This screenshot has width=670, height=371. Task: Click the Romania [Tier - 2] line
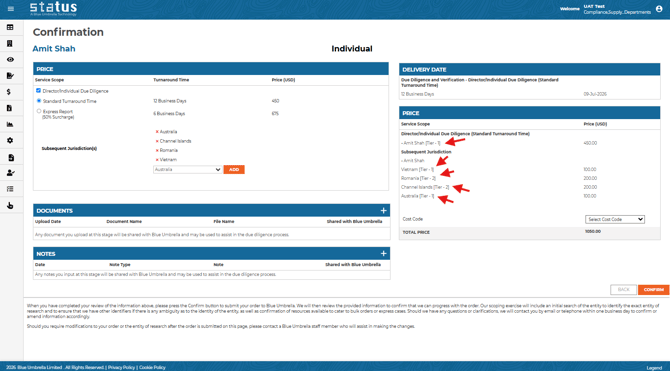point(418,178)
